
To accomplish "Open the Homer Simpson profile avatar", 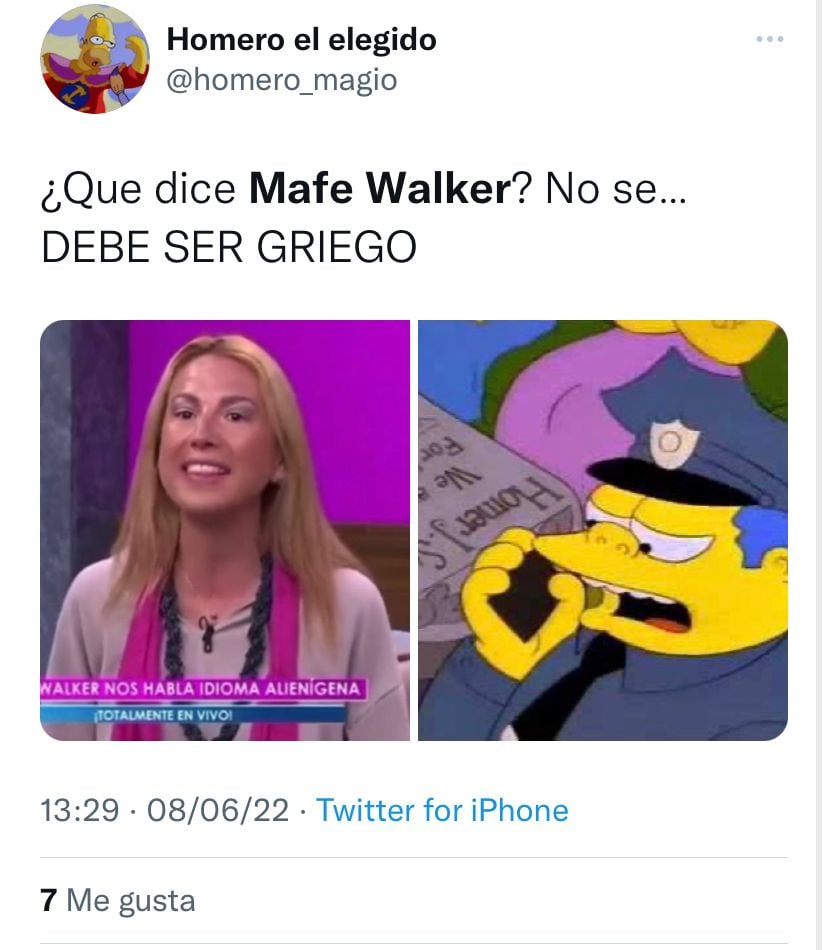I will tap(94, 59).
